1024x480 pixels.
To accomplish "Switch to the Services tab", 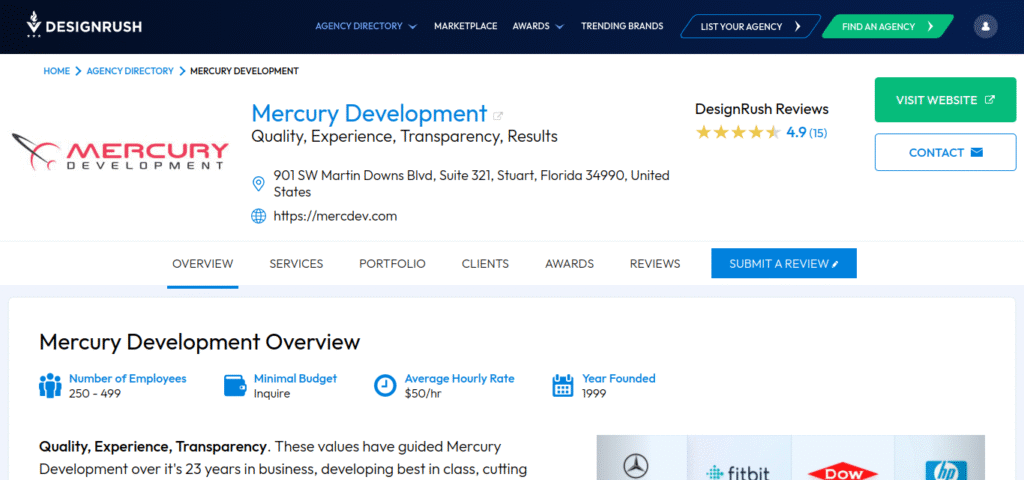I will [296, 264].
